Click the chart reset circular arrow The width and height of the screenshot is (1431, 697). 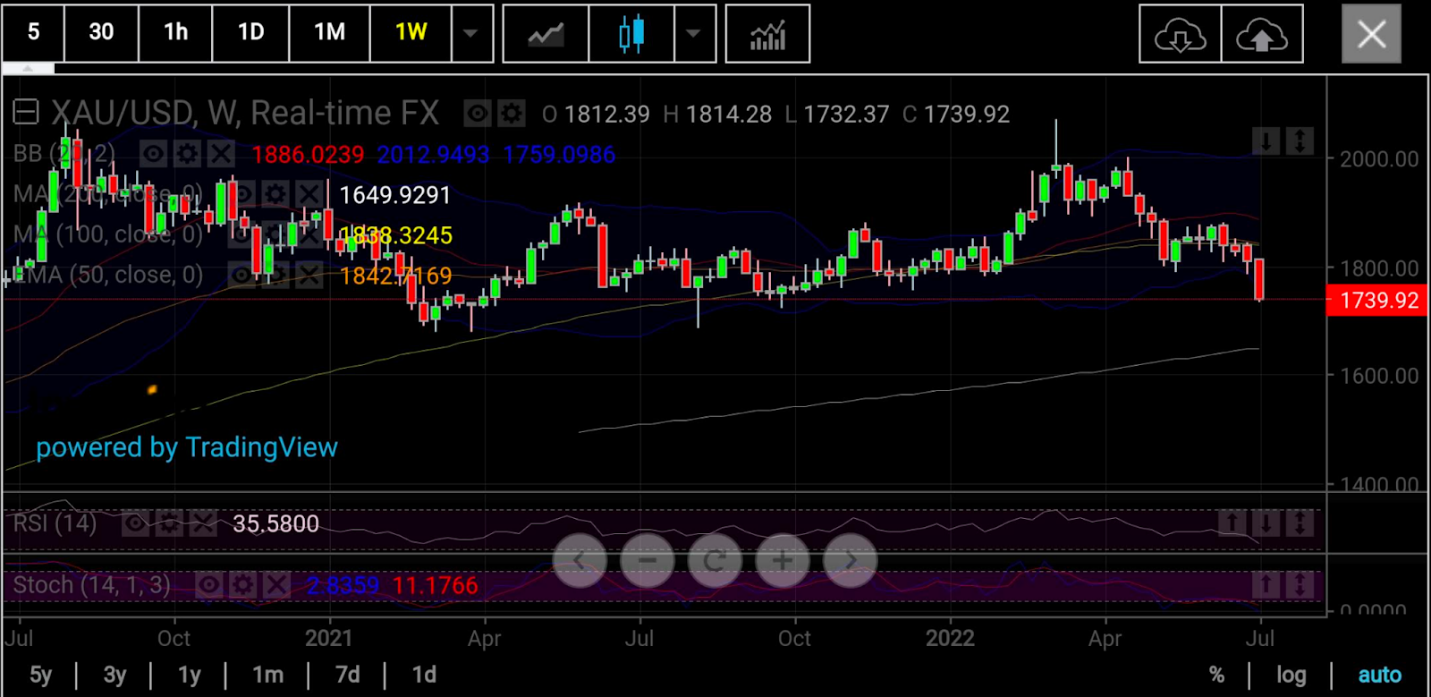(x=714, y=560)
